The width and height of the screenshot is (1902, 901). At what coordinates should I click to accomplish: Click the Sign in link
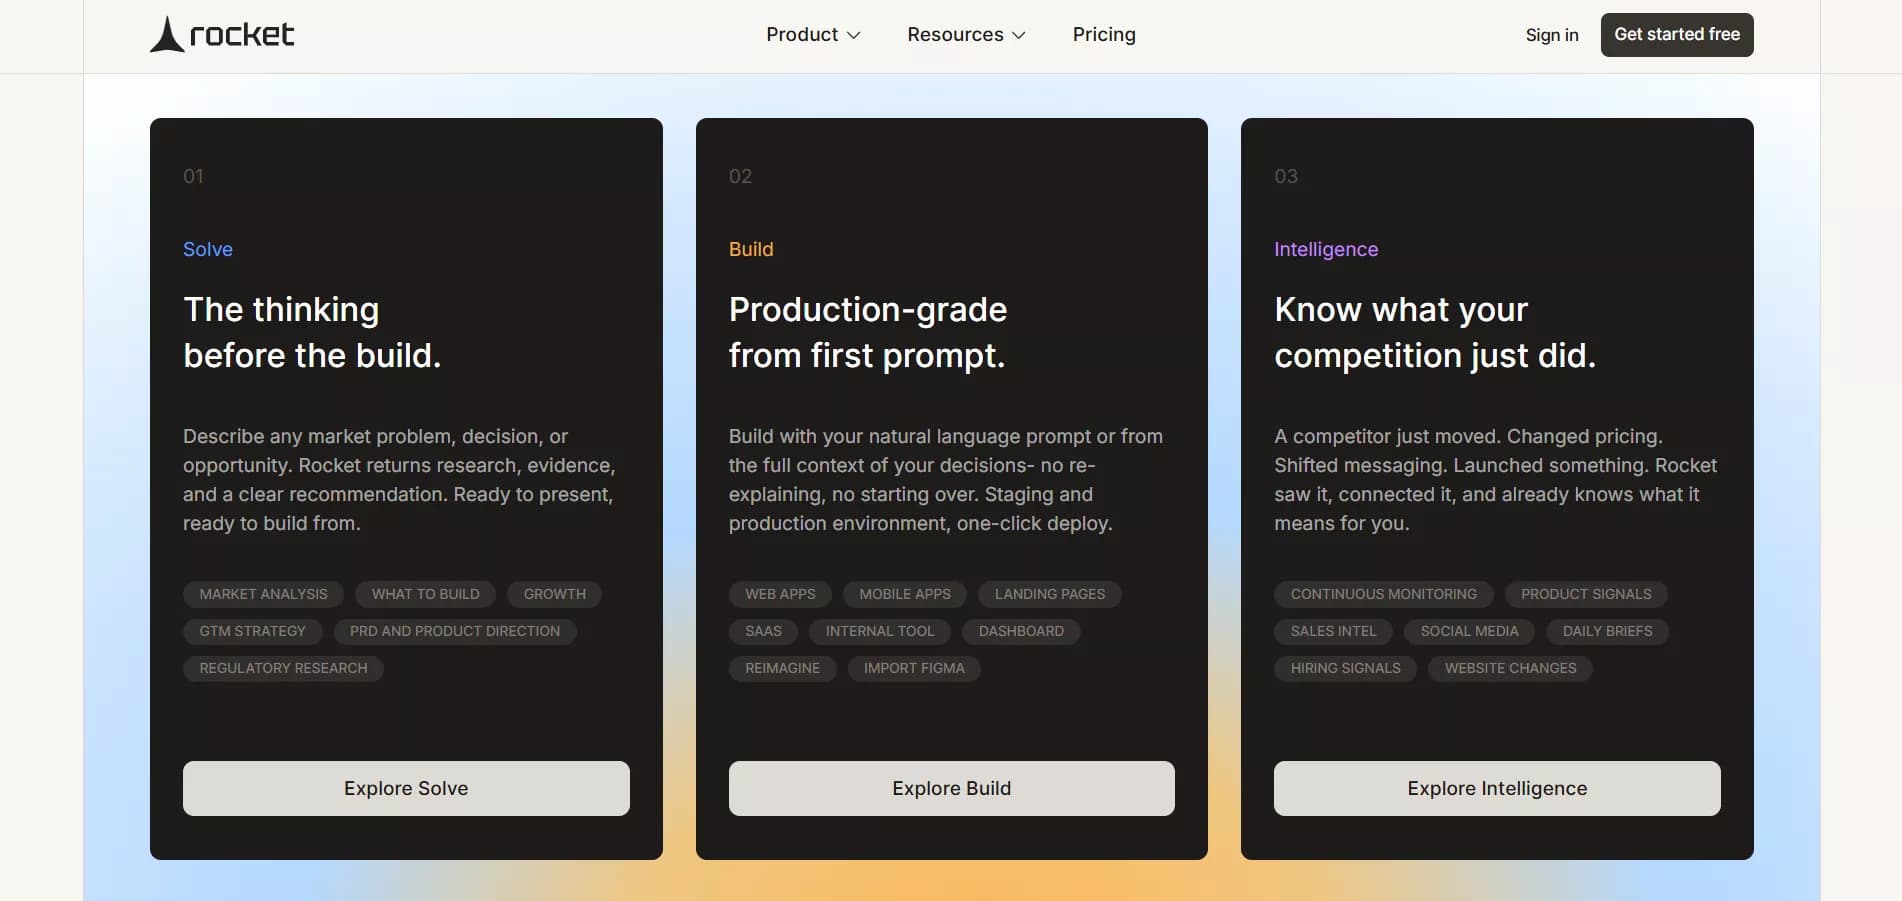(1551, 35)
